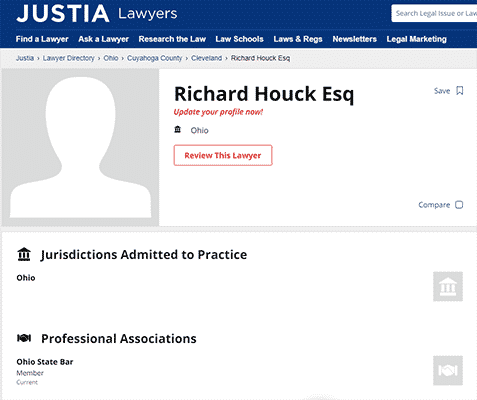Click the profile placeholder silhouette image
The image size is (477, 400).
(x=80, y=147)
